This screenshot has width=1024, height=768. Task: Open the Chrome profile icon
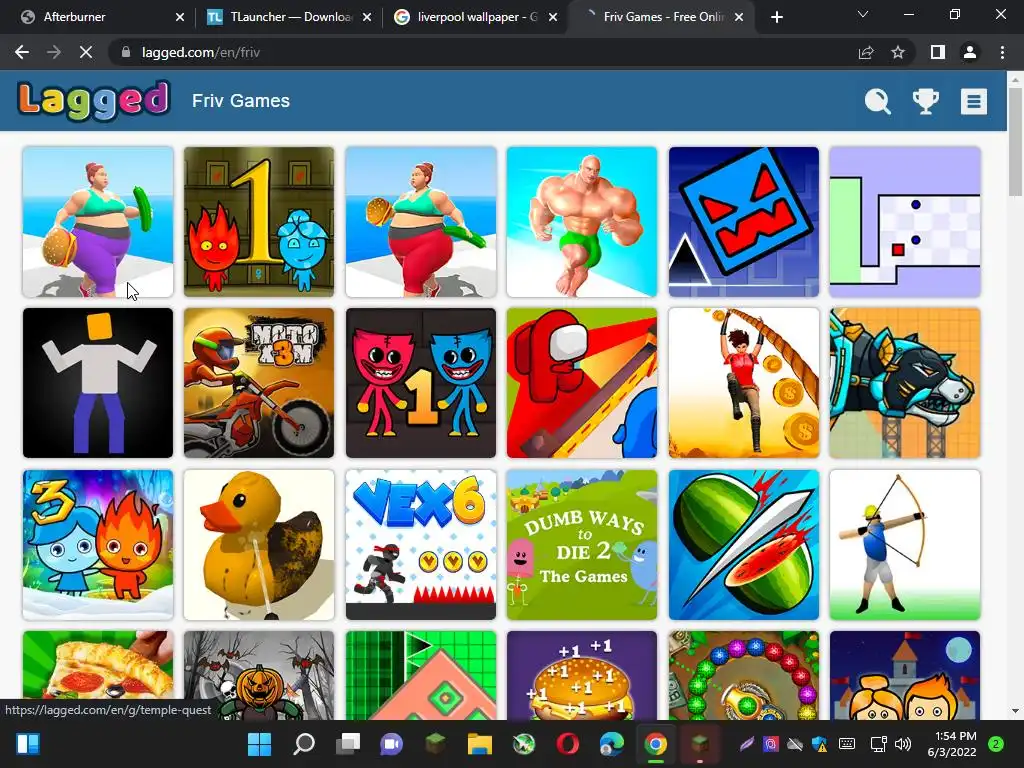coord(970,52)
